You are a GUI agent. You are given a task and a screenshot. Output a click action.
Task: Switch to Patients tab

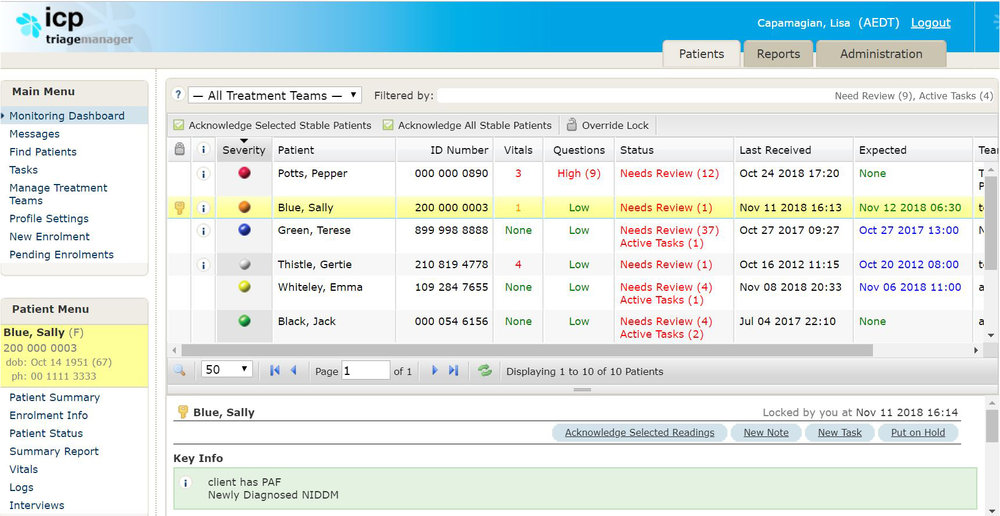[x=702, y=54]
